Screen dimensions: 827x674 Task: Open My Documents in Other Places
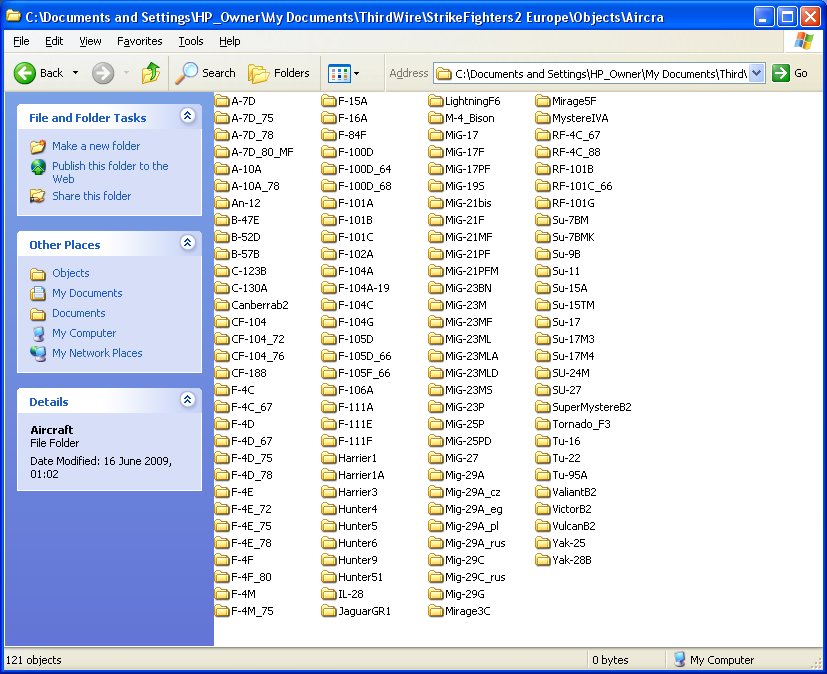click(87, 293)
